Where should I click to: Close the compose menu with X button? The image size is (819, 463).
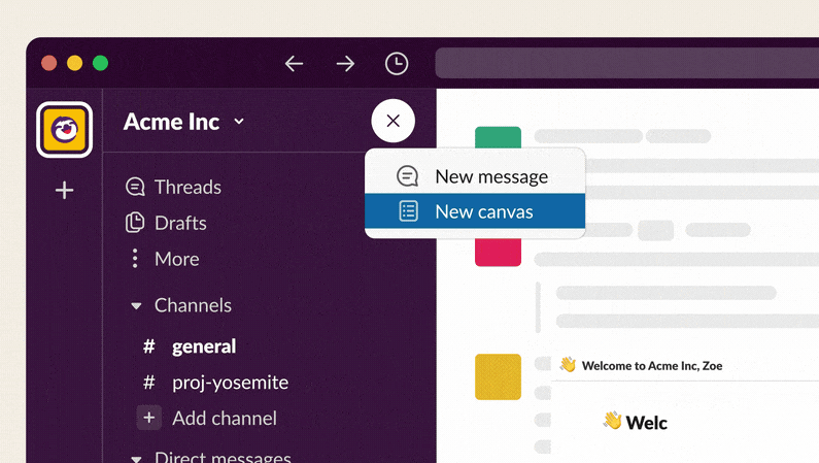[x=393, y=121]
